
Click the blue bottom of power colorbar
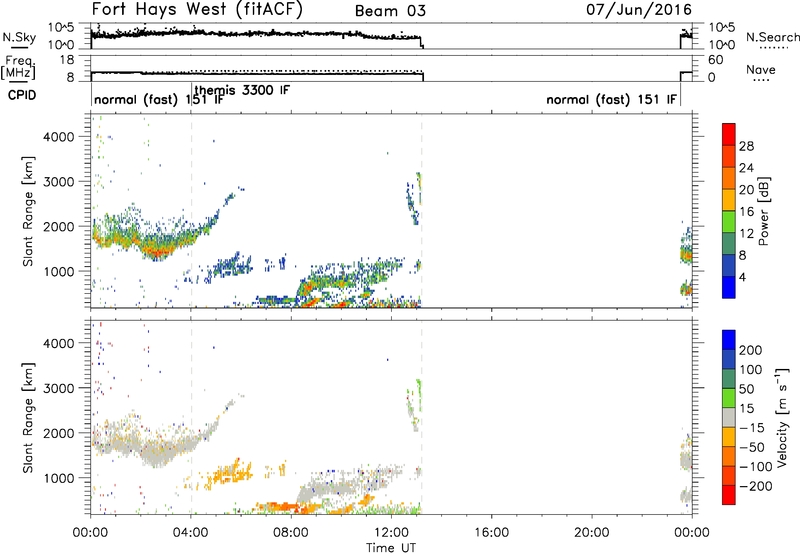[729, 287]
